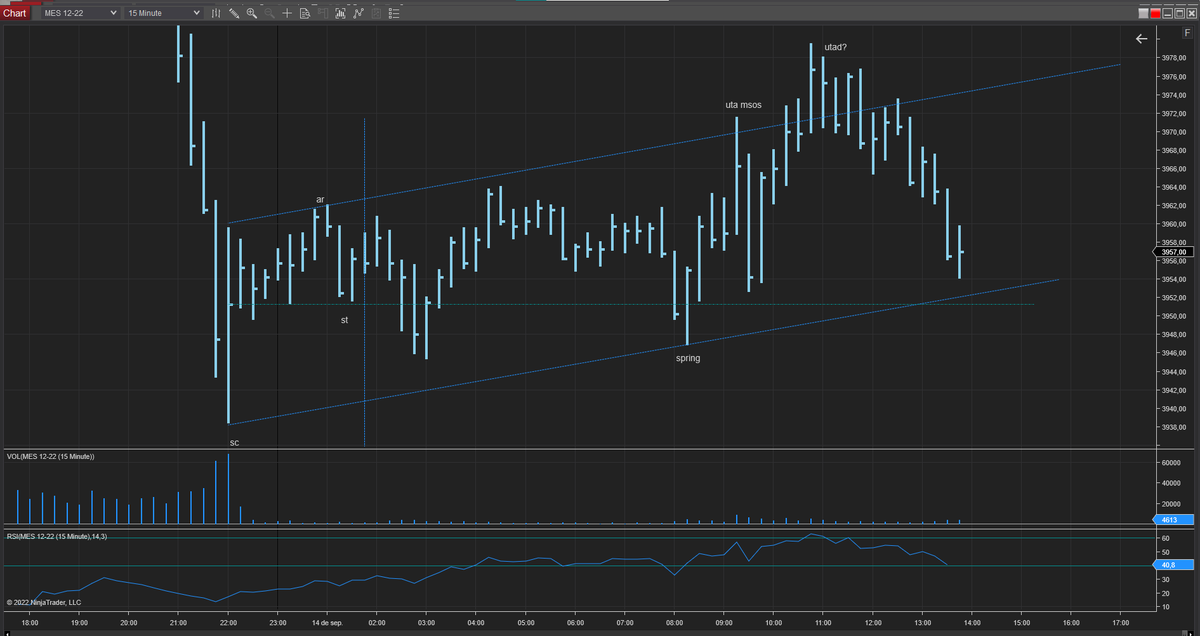The width and height of the screenshot is (1200, 636).
Task: Click the return-to-latest-bar arrow
Action: (1142, 39)
